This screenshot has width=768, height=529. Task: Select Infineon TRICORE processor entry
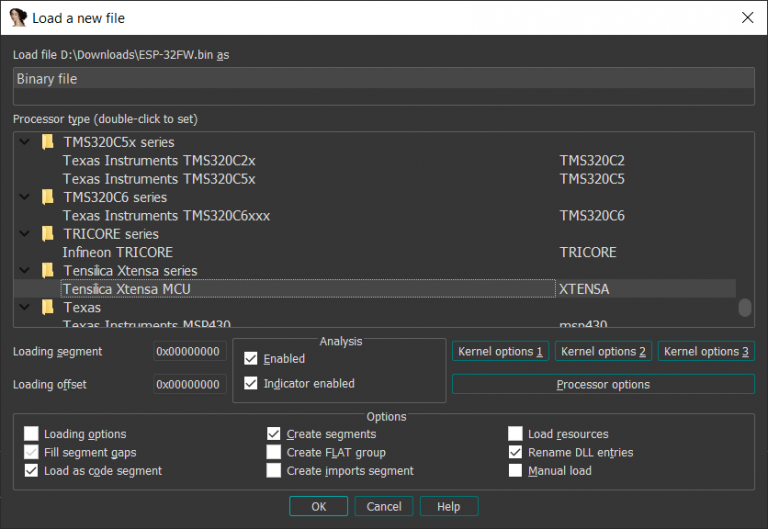coord(117,252)
